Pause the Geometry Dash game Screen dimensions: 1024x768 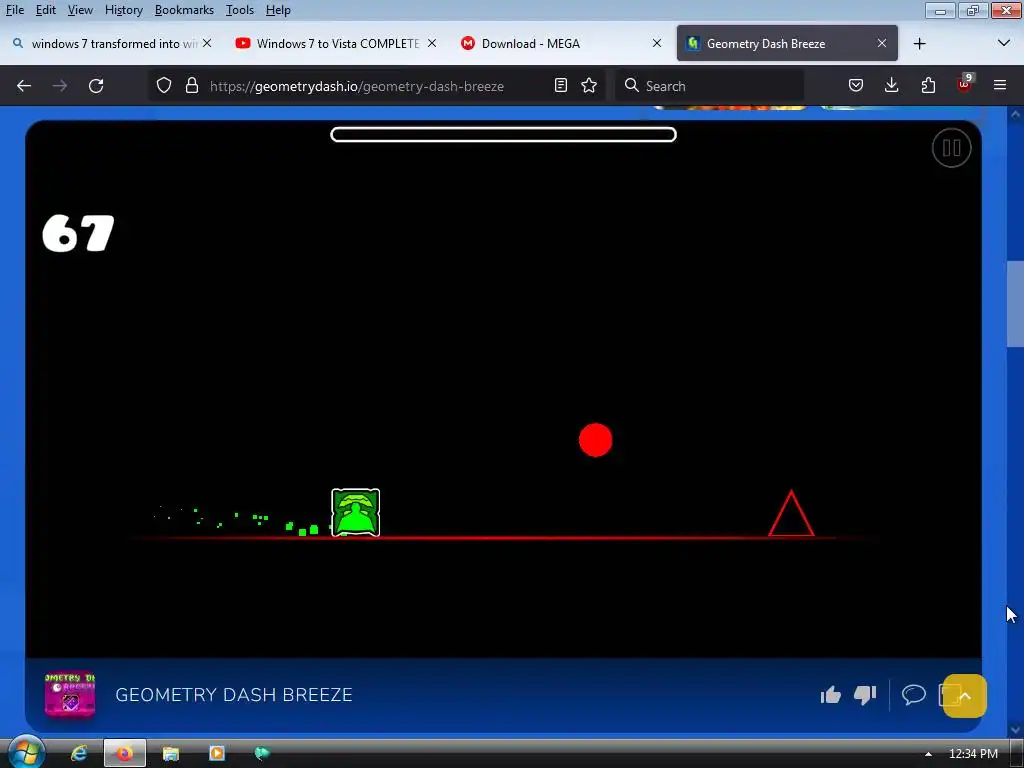pyautogui.click(x=951, y=148)
